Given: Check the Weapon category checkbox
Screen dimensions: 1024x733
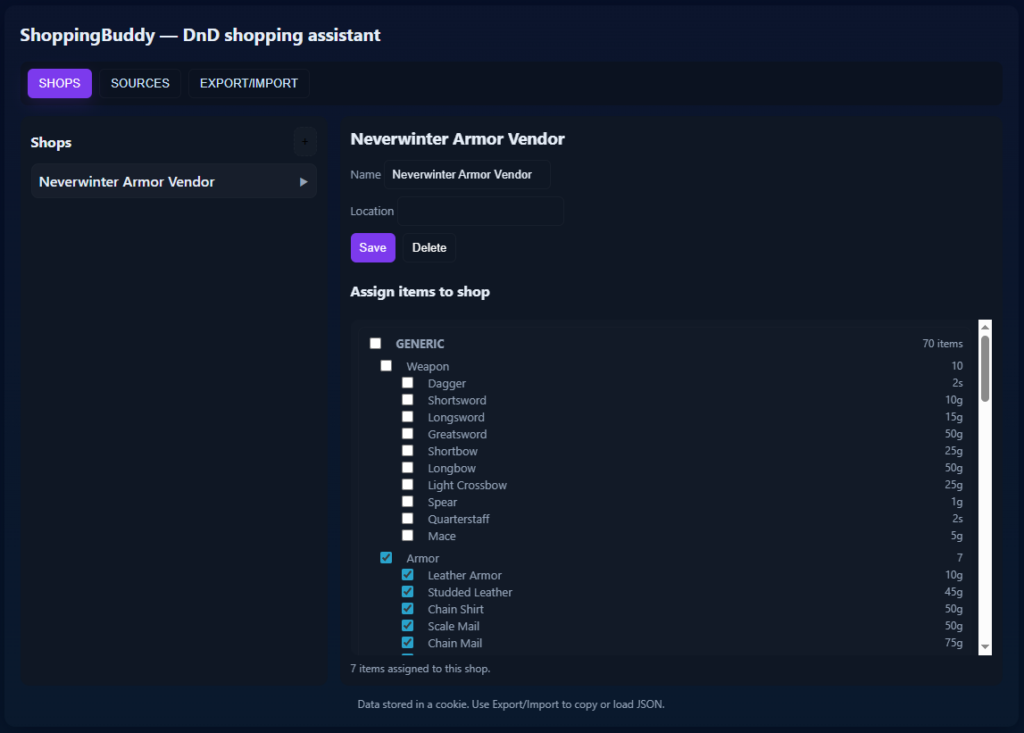Looking at the screenshot, I should click(x=386, y=366).
